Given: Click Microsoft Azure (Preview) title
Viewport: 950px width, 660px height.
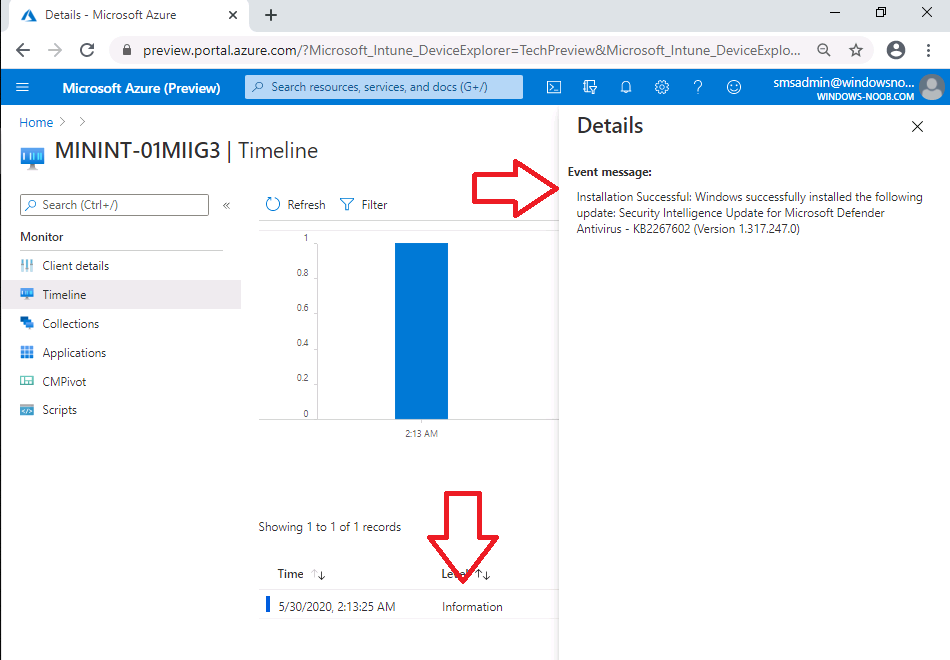Looking at the screenshot, I should [x=141, y=88].
